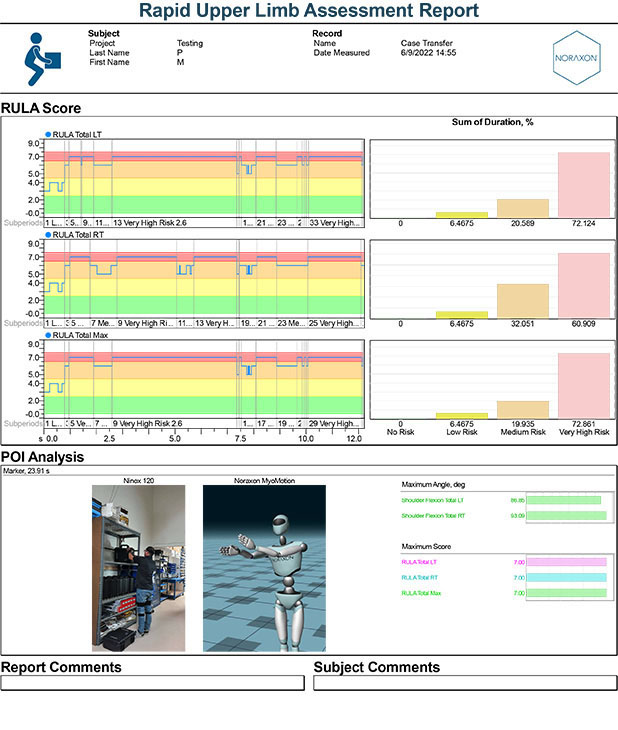This screenshot has height=730, width=618.
Task: Click the 'Maximum Score' heading
Action: pos(426,547)
